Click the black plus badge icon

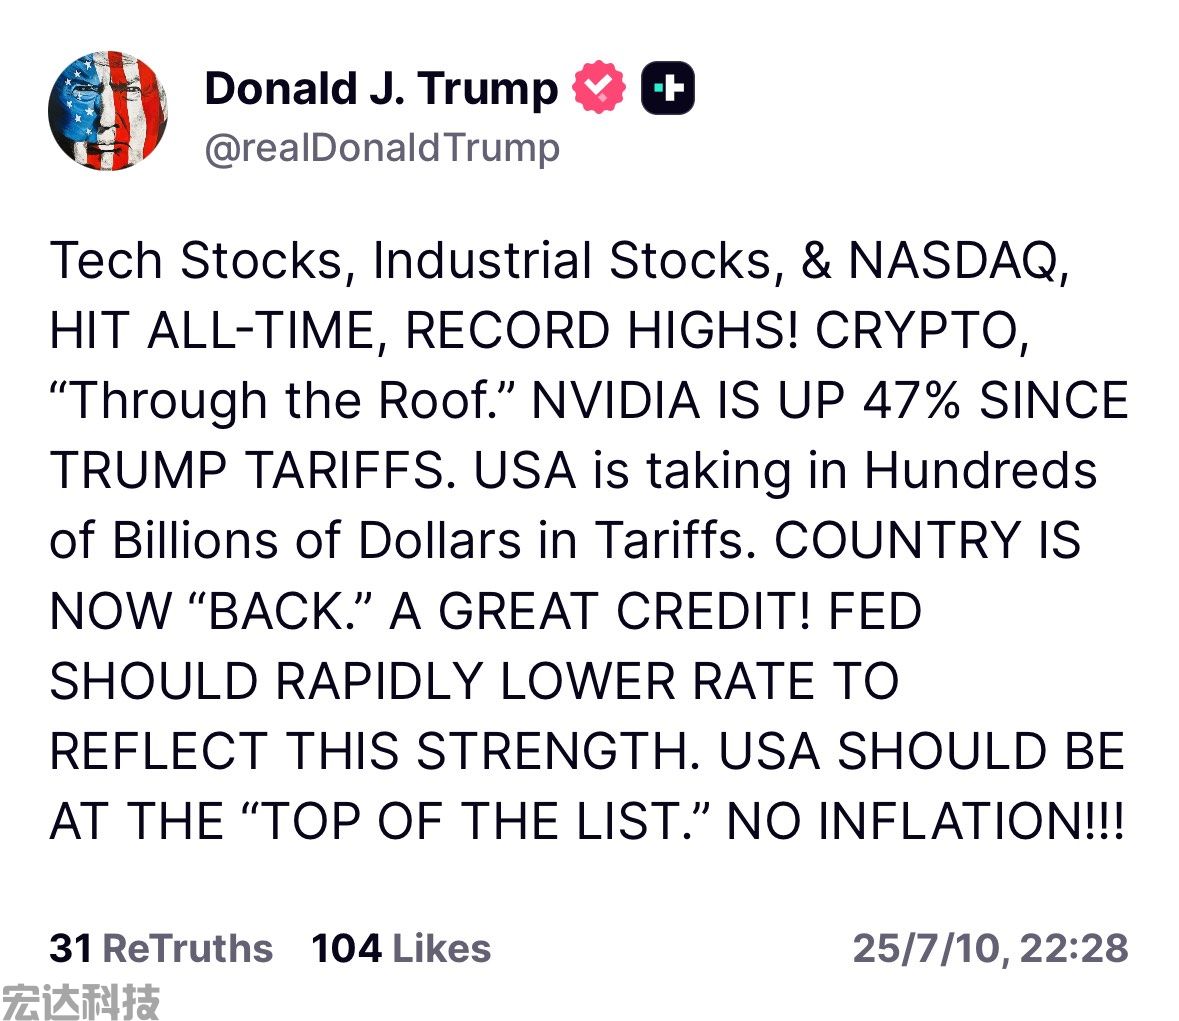[668, 88]
